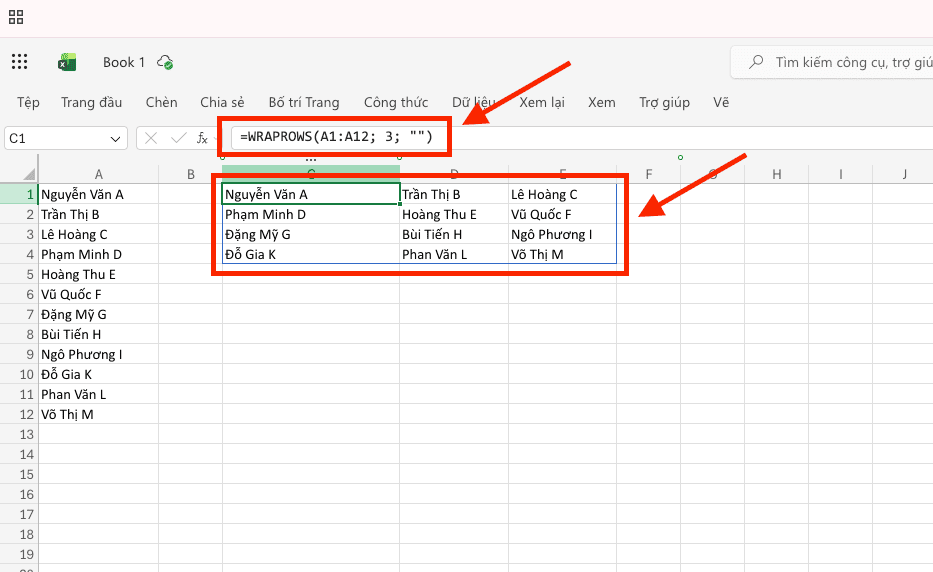The height and width of the screenshot is (572, 933).
Task: Select column H header
Action: coord(777,174)
